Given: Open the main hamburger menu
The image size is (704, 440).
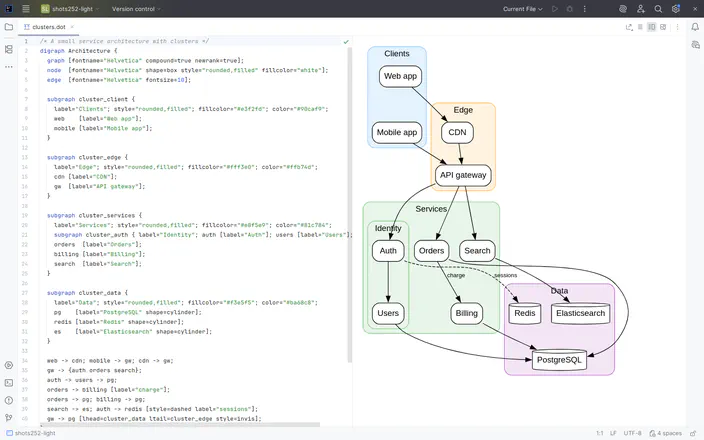Looking at the screenshot, I should coord(26,9).
